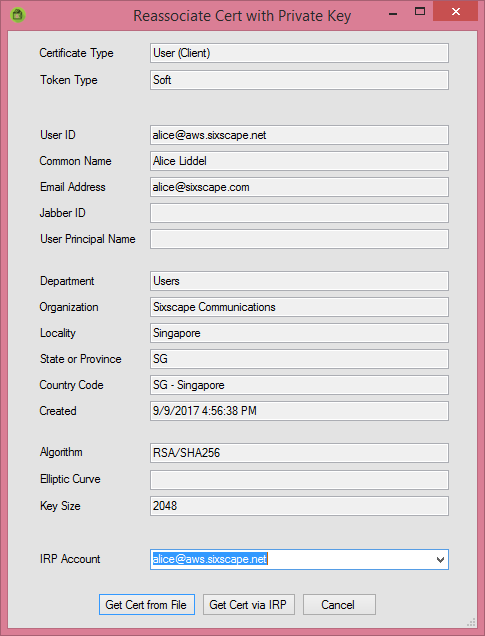Click the green app icon in title bar
The width and height of the screenshot is (485, 636).
17,15
